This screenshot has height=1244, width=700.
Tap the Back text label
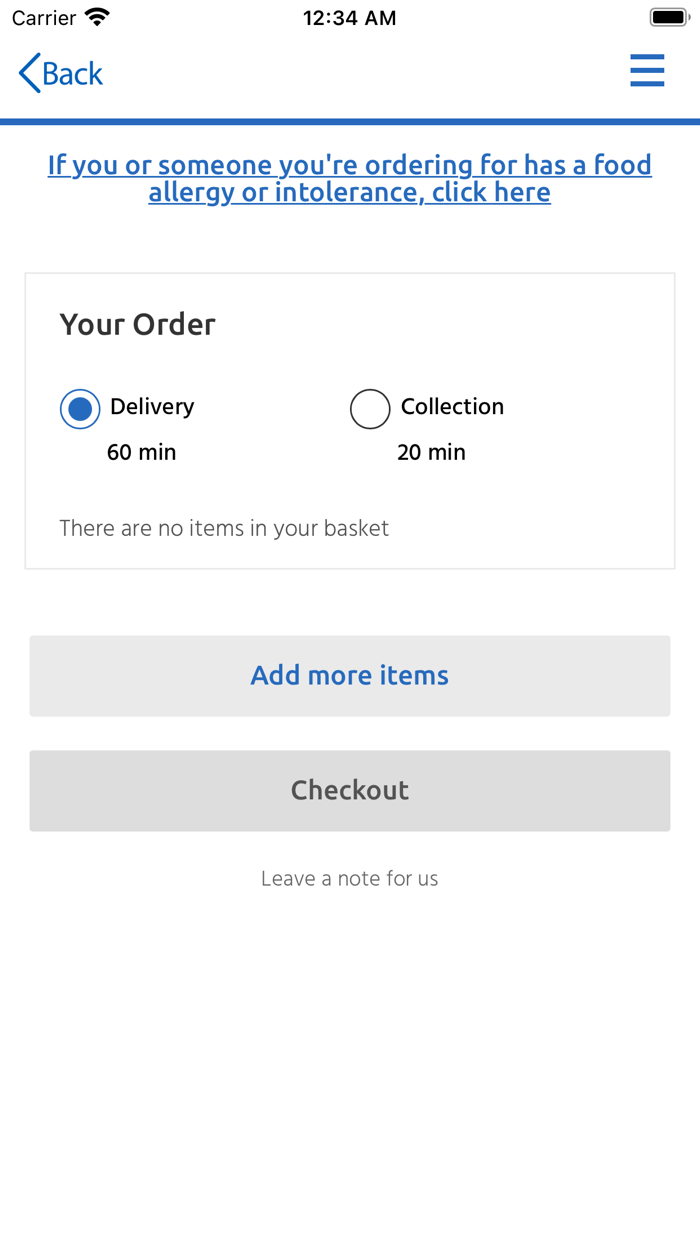click(73, 74)
